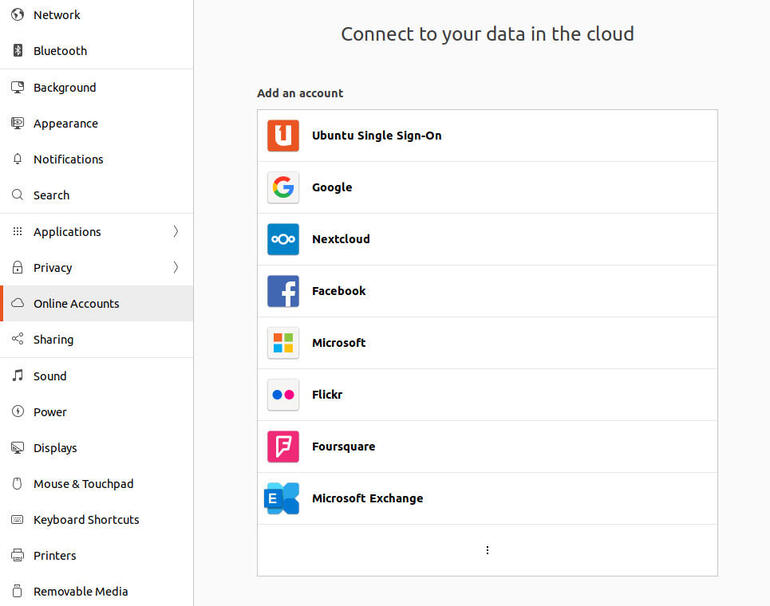Click the Online Accounts cloud icon
This screenshot has height=606, width=770.
[x=18, y=303]
